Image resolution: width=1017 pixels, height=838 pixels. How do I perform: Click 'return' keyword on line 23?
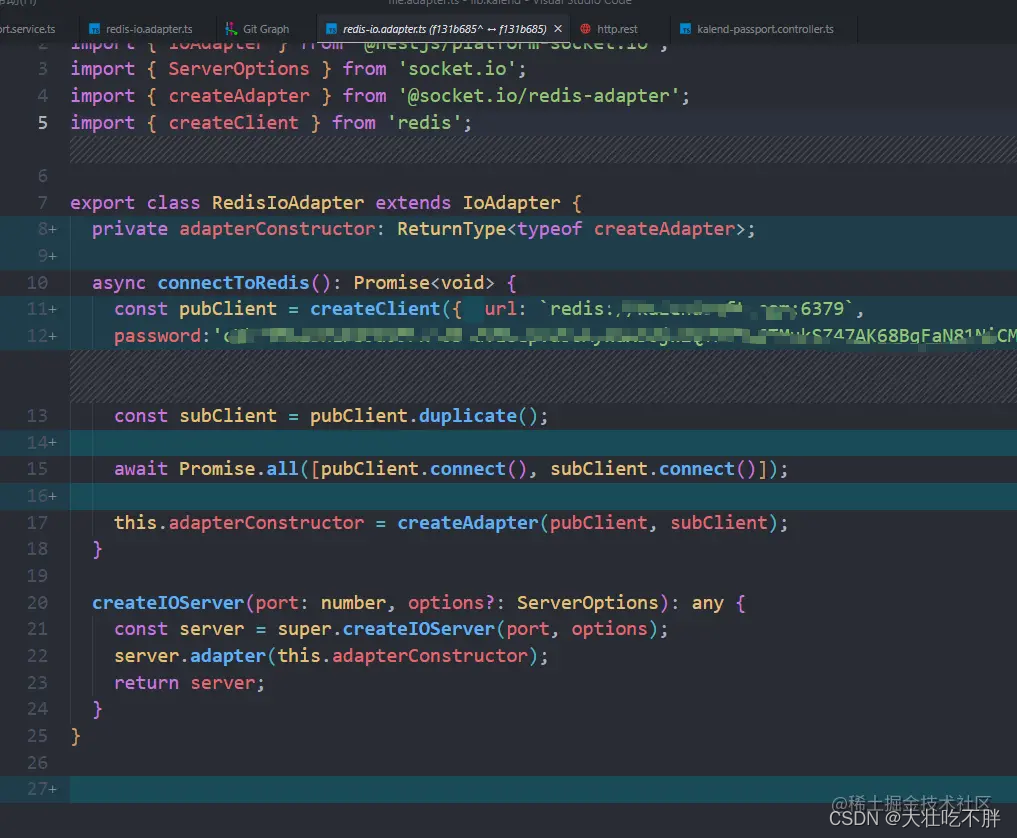tap(147, 683)
